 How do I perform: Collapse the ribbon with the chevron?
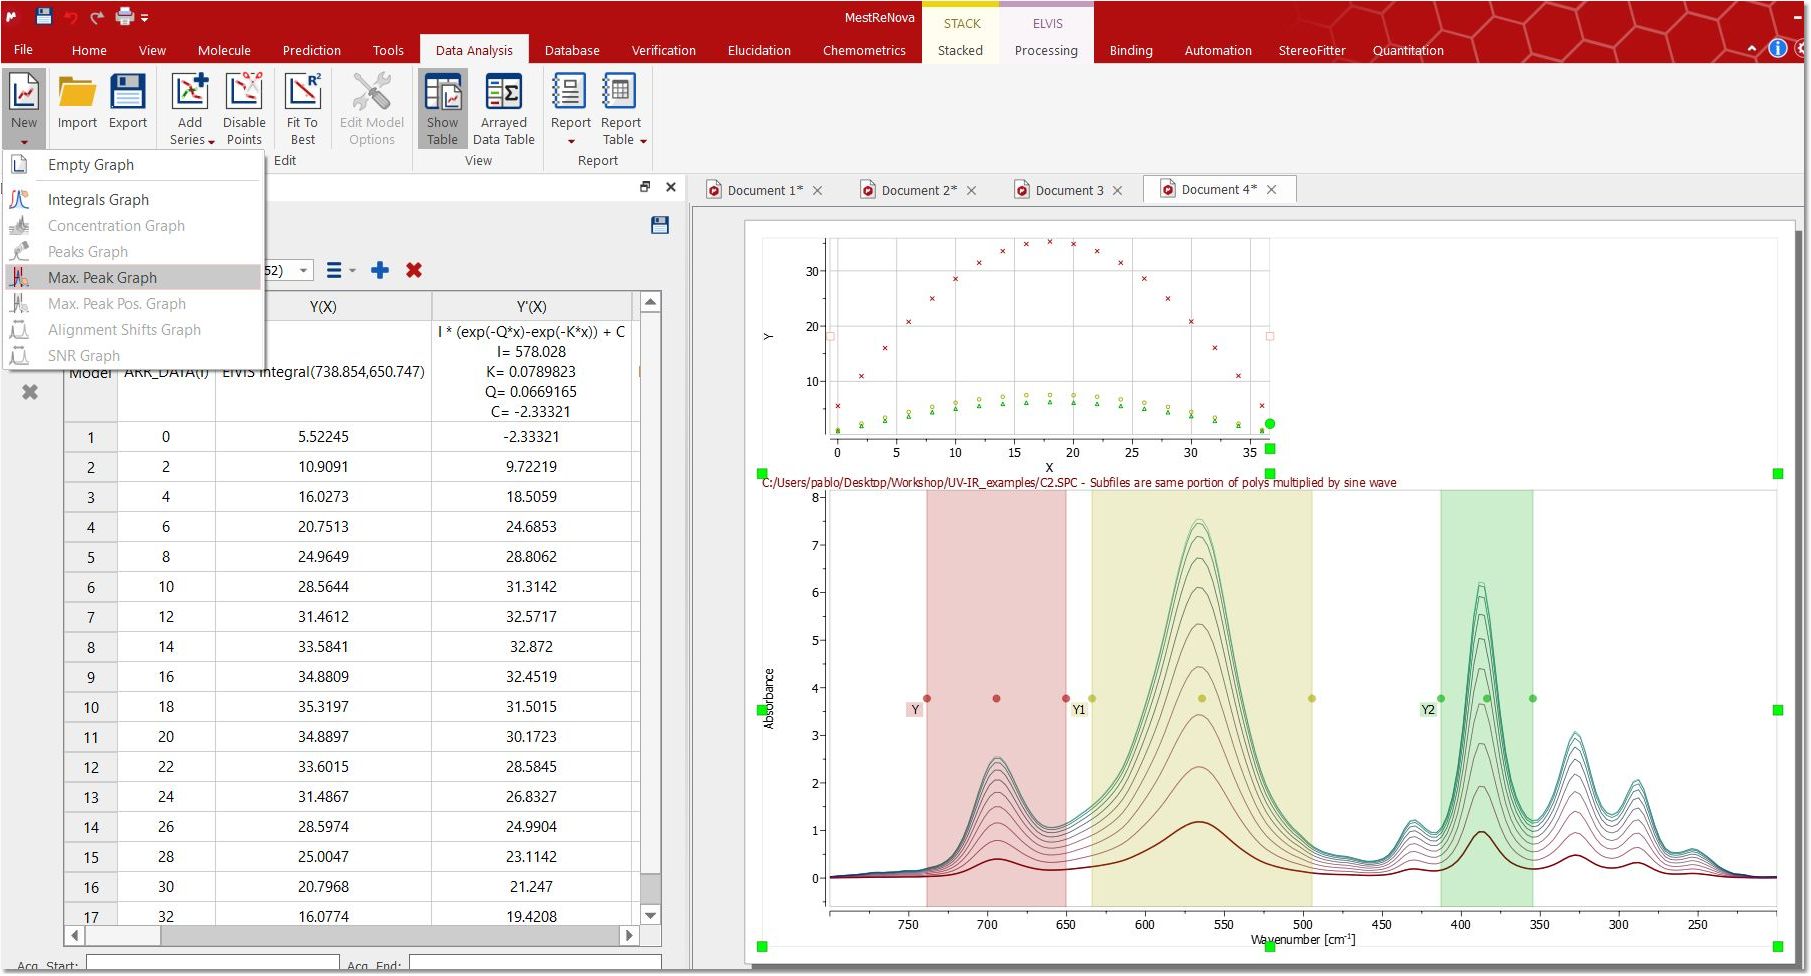coord(1751,49)
